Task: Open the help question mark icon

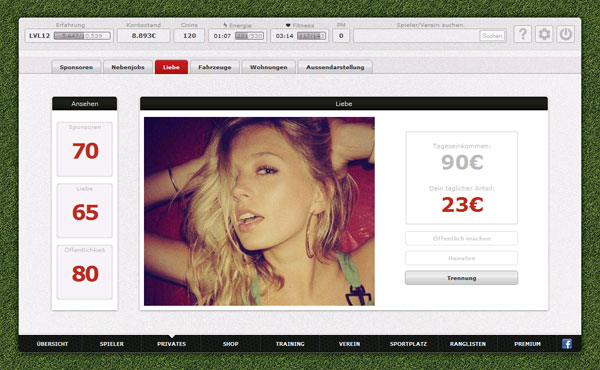Action: [523, 34]
